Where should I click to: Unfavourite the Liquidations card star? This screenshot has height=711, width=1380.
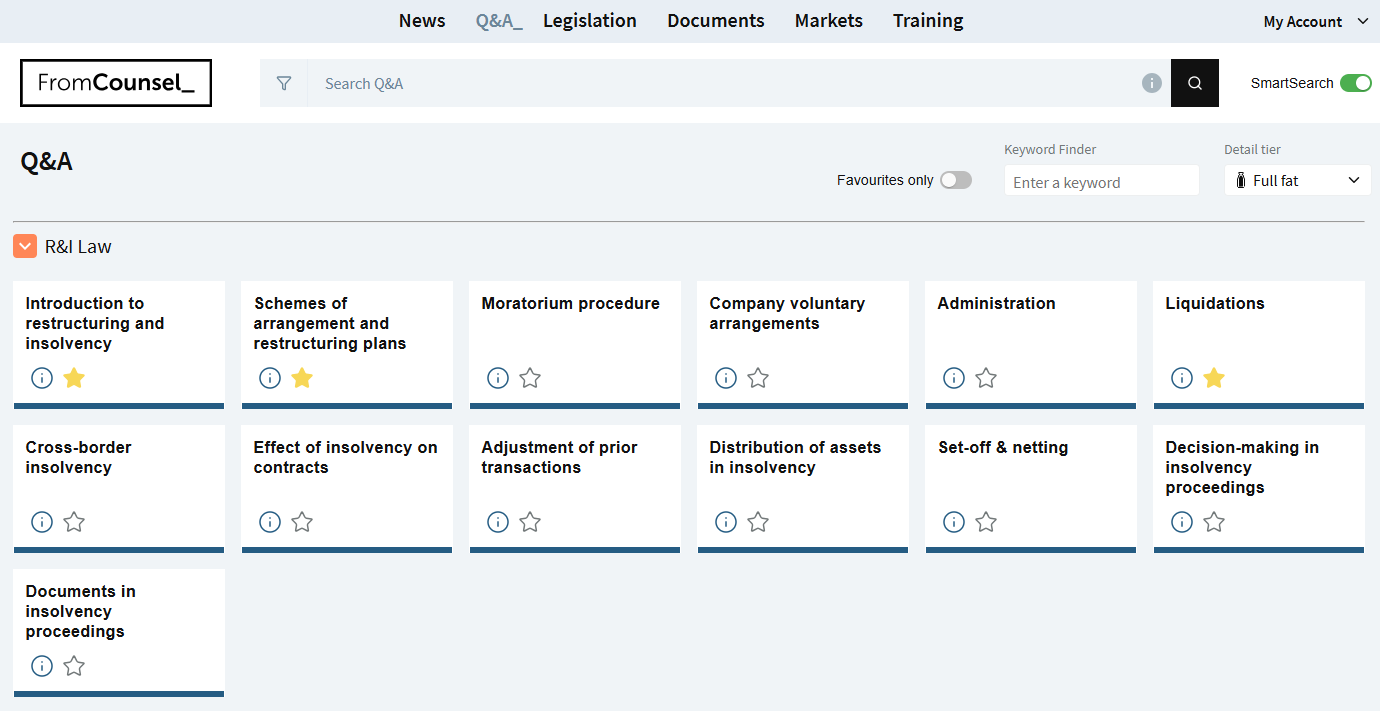coord(1214,378)
